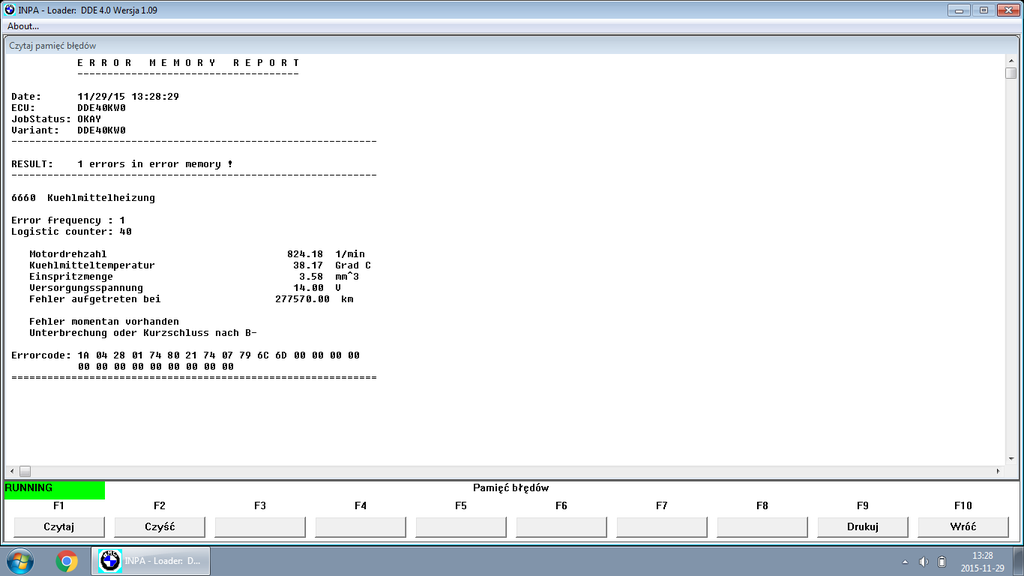
Task: Clear errors with the Czyść button
Action: pyautogui.click(x=159, y=526)
